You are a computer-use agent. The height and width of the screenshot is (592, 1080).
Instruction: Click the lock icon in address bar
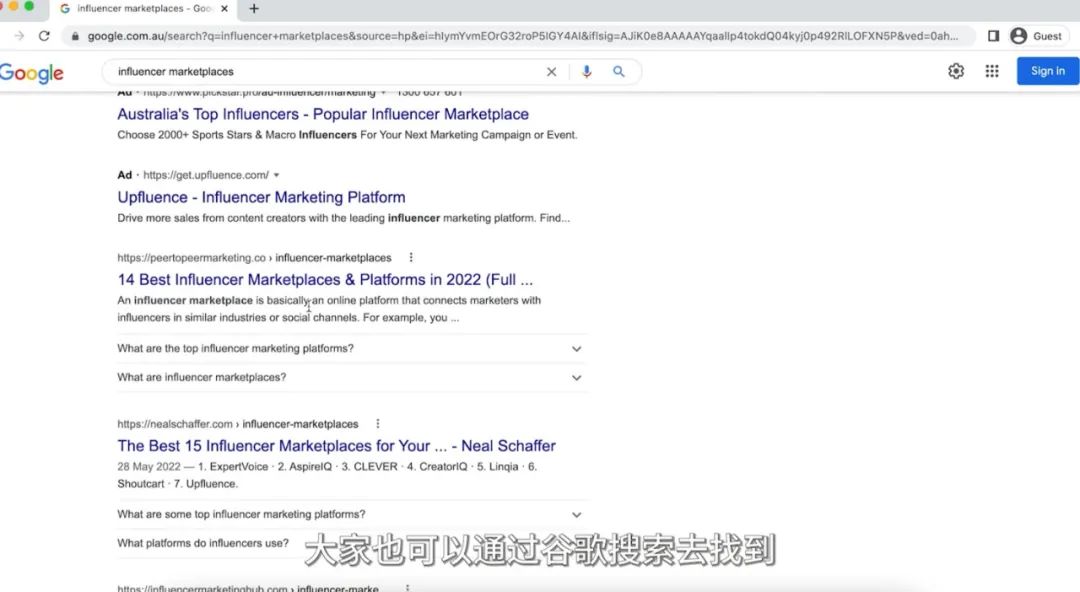tap(75, 36)
